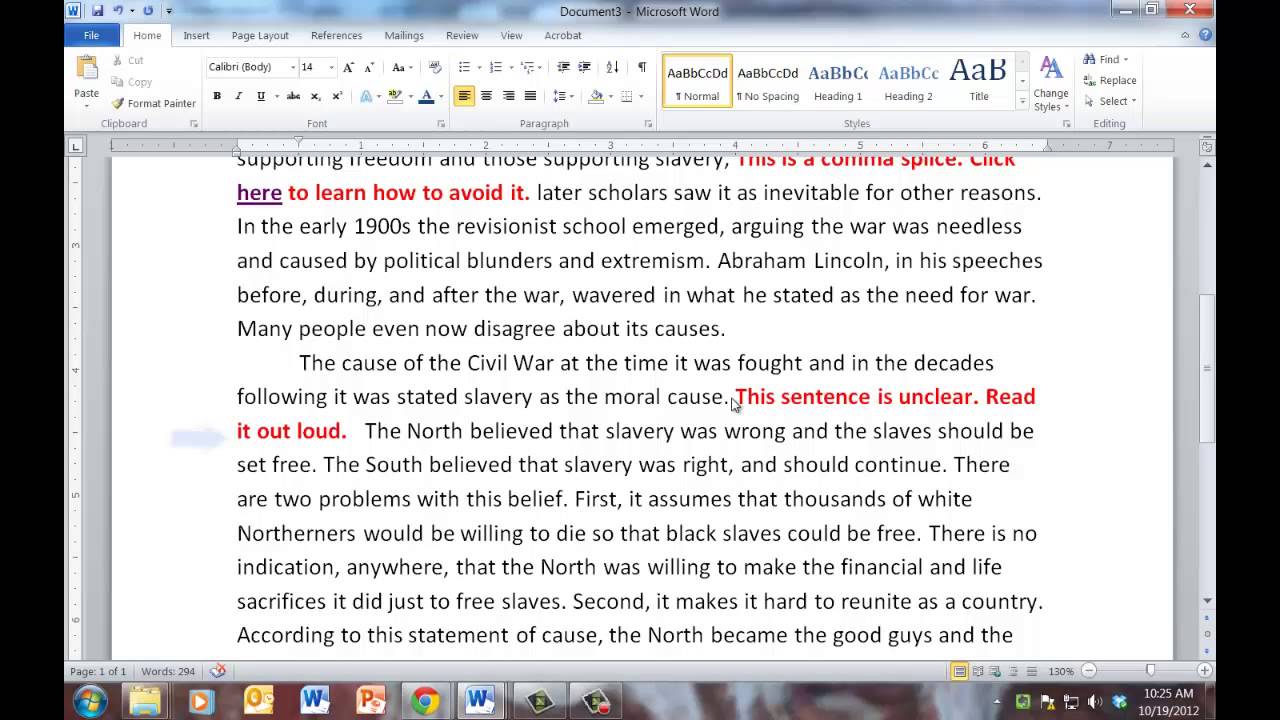Toggle Italic formatting

(x=238, y=96)
